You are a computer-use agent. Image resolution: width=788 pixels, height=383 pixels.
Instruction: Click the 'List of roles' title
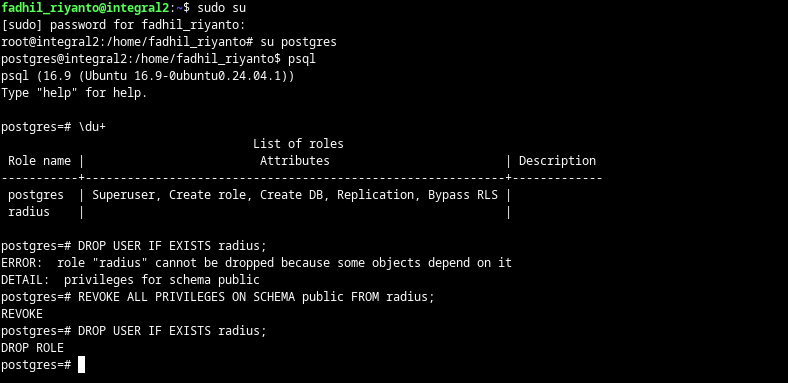point(298,144)
